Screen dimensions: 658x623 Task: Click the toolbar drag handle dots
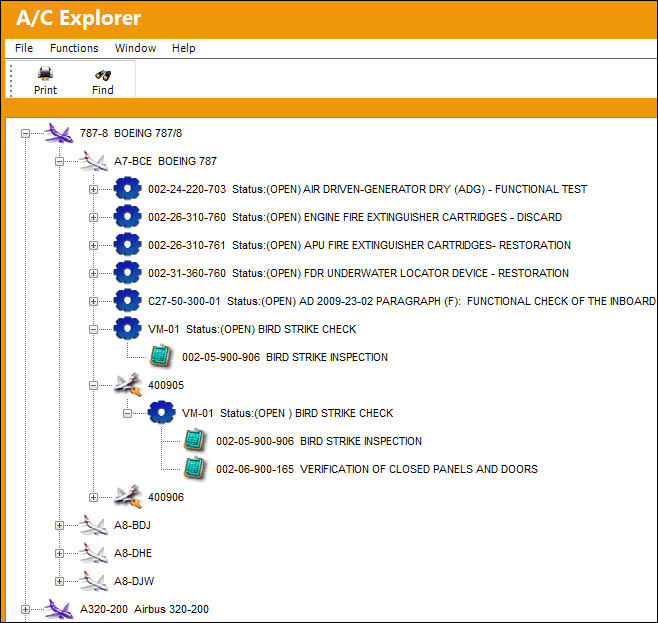coord(10,81)
